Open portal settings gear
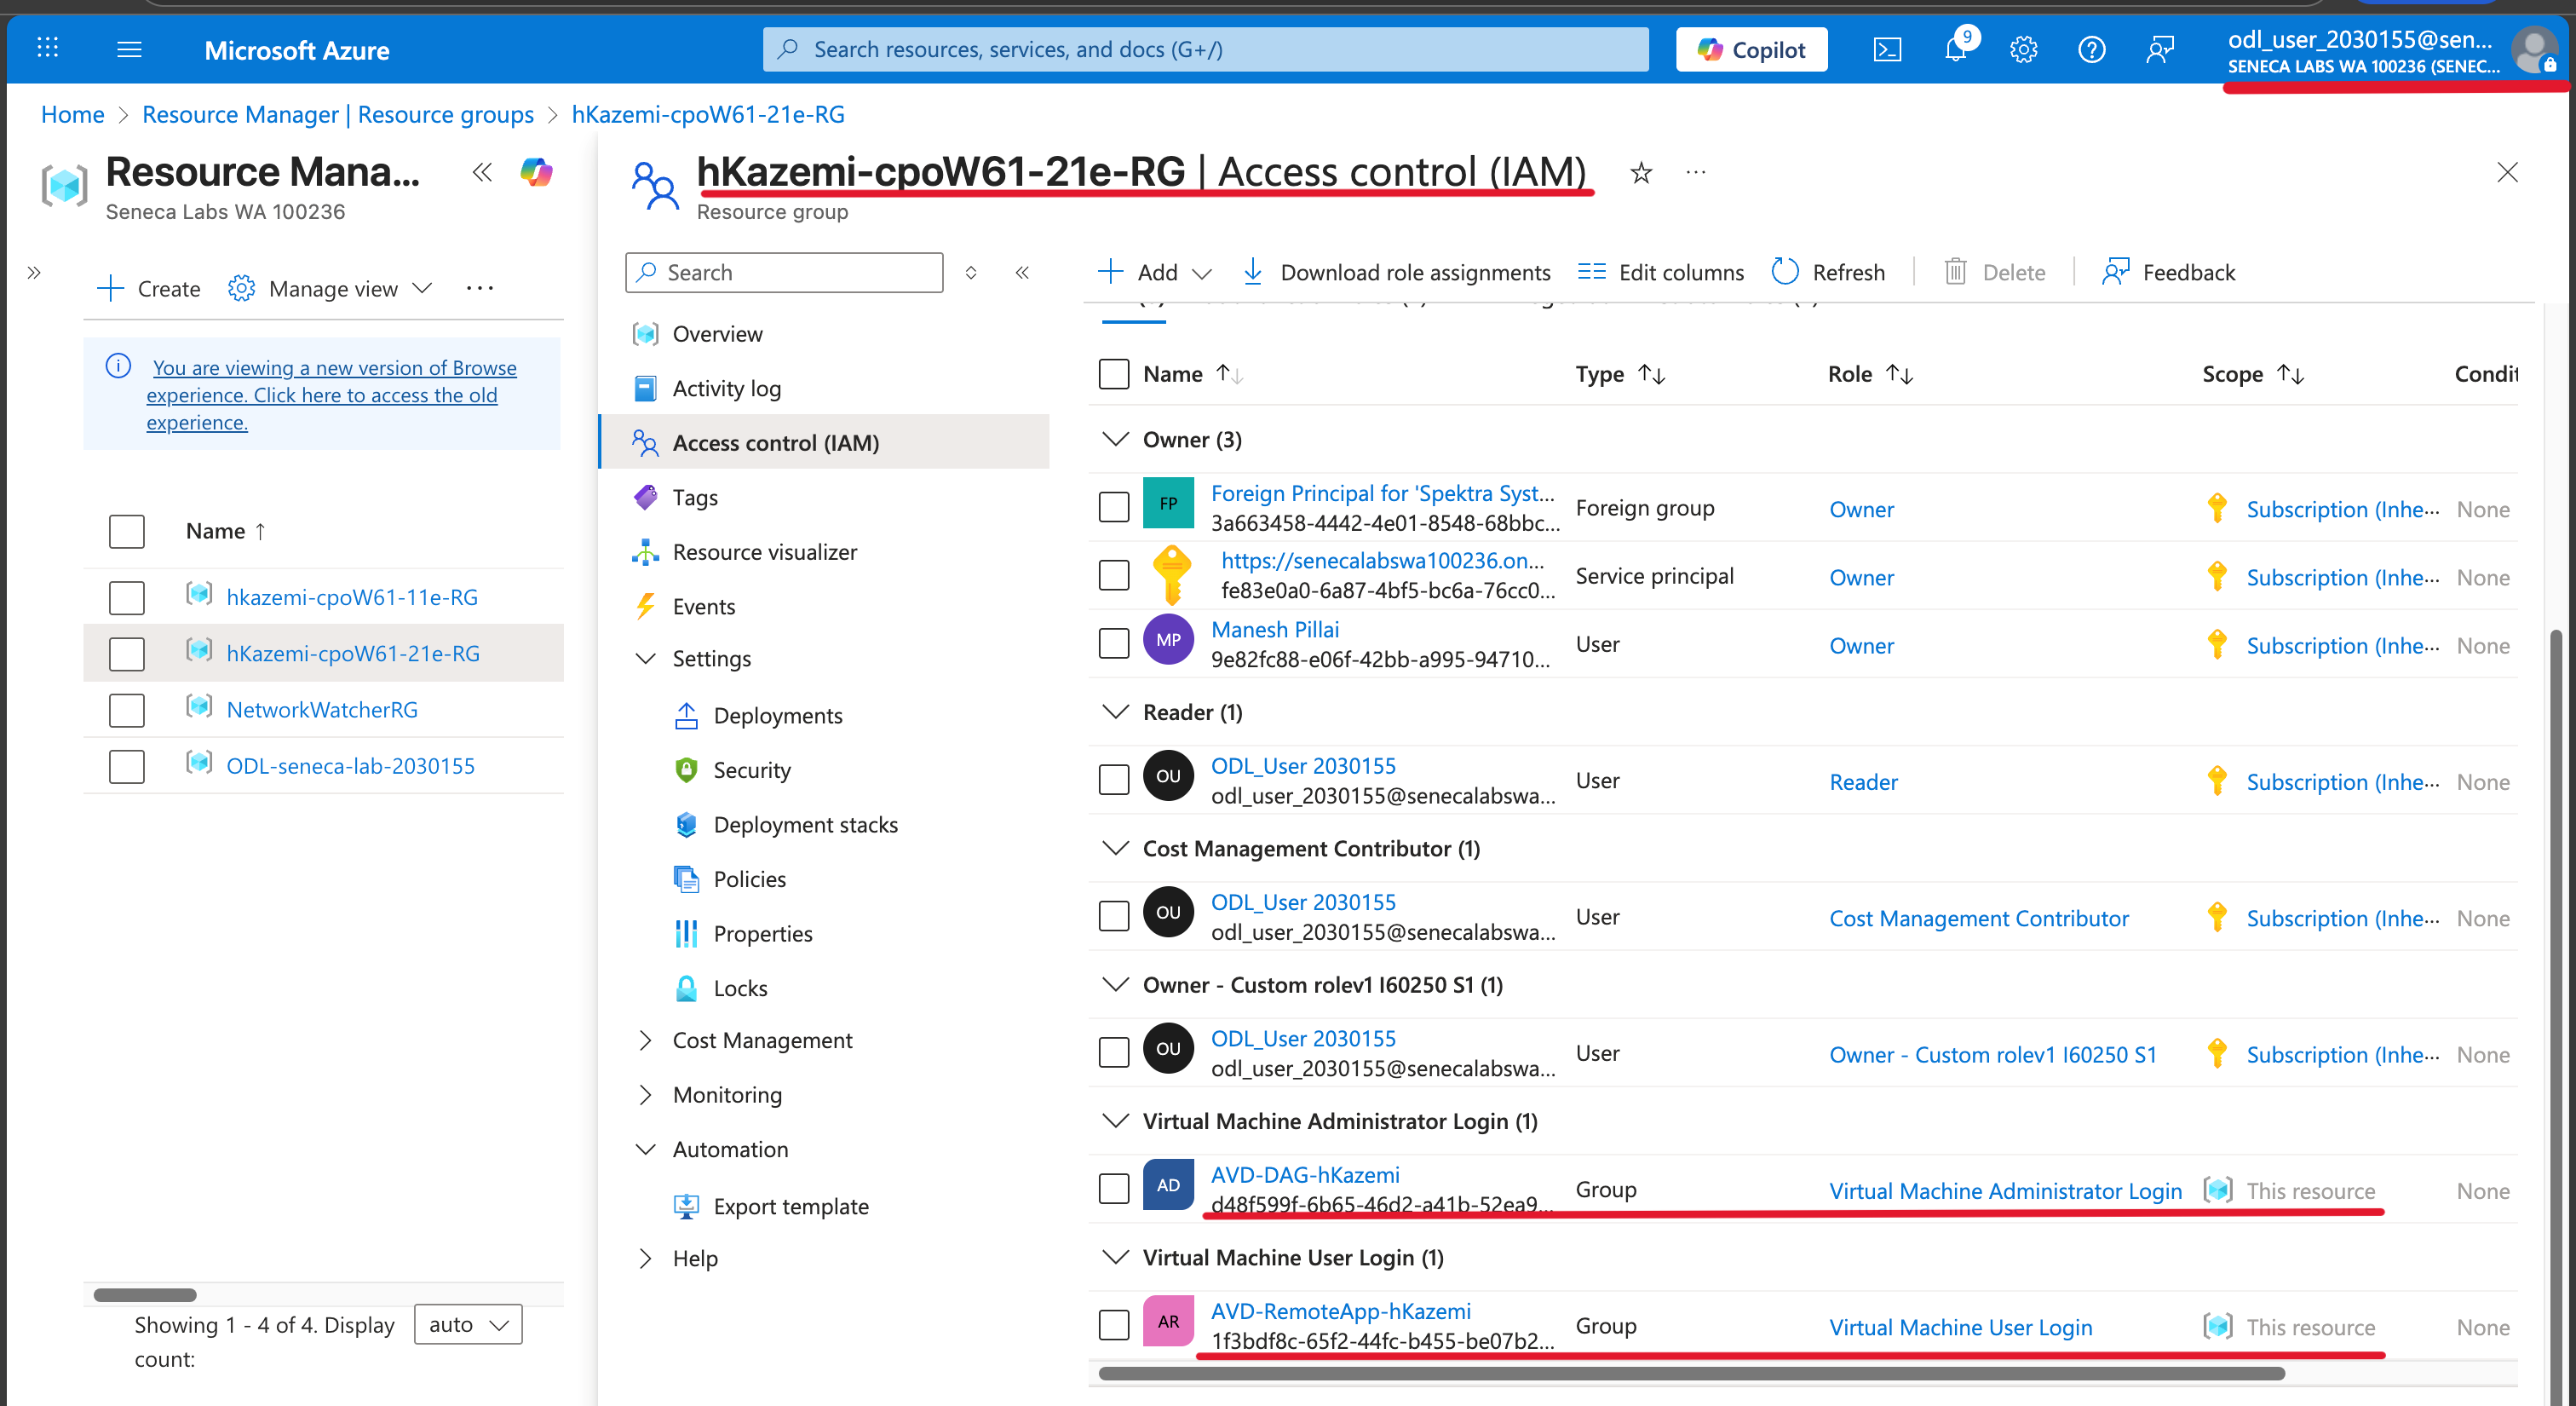The image size is (2576, 1406). (2023, 49)
